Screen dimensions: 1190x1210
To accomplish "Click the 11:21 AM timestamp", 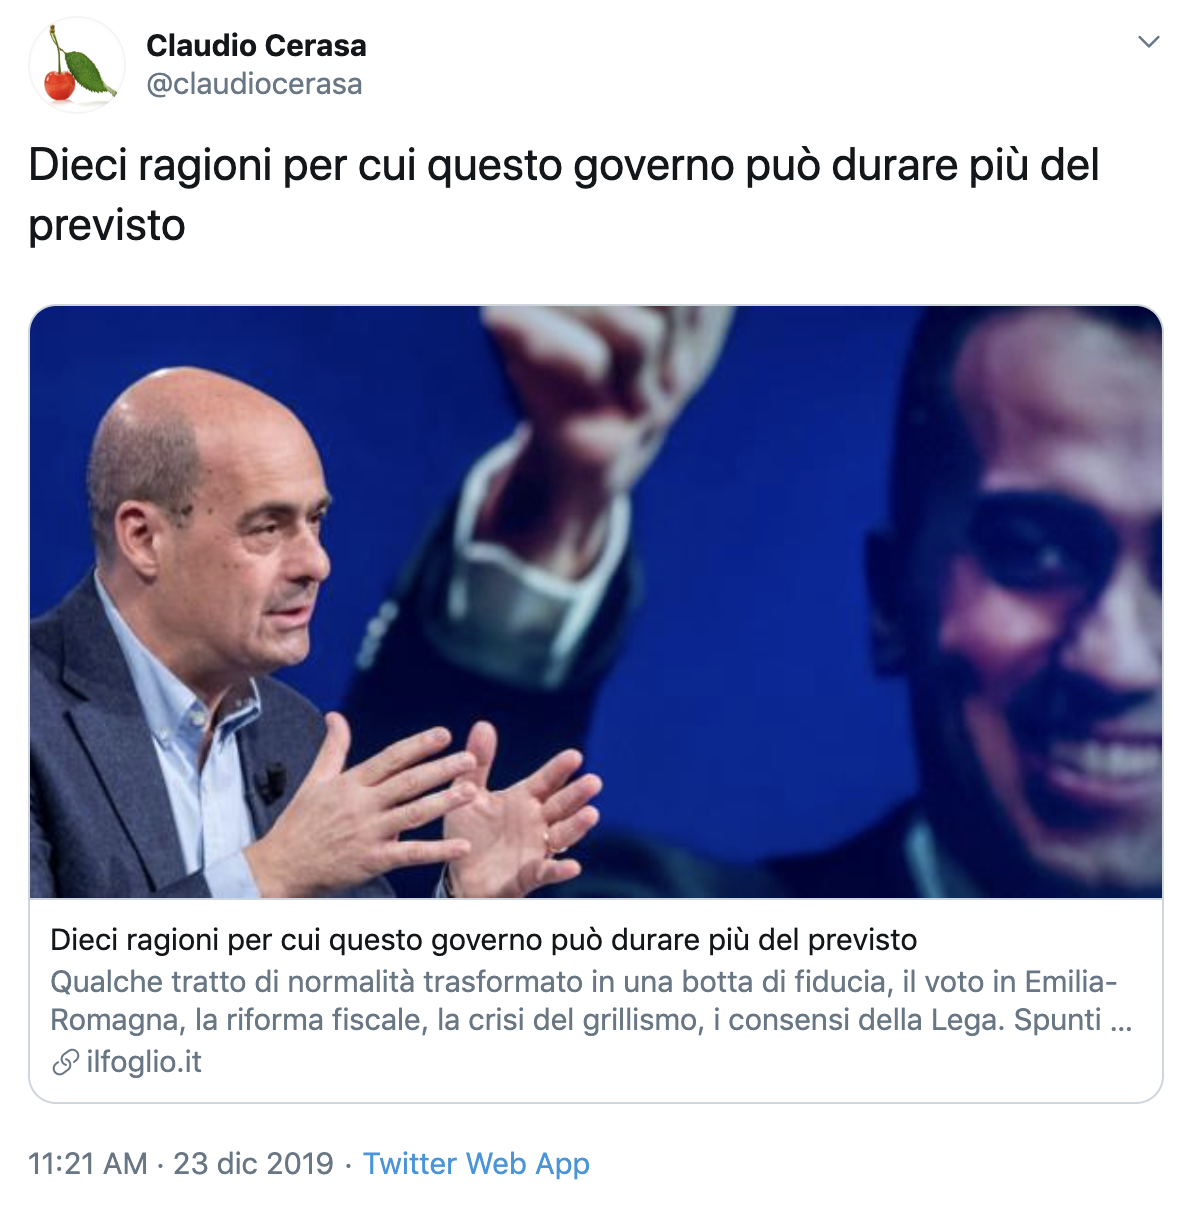I will click(88, 1164).
